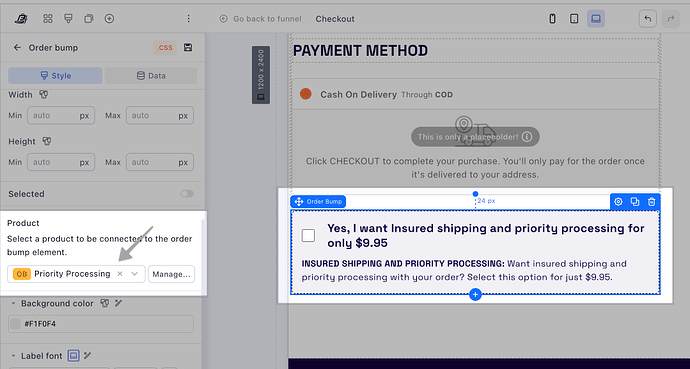Click the Manage... button
Viewport: 690px width, 369px height.
coord(171,274)
